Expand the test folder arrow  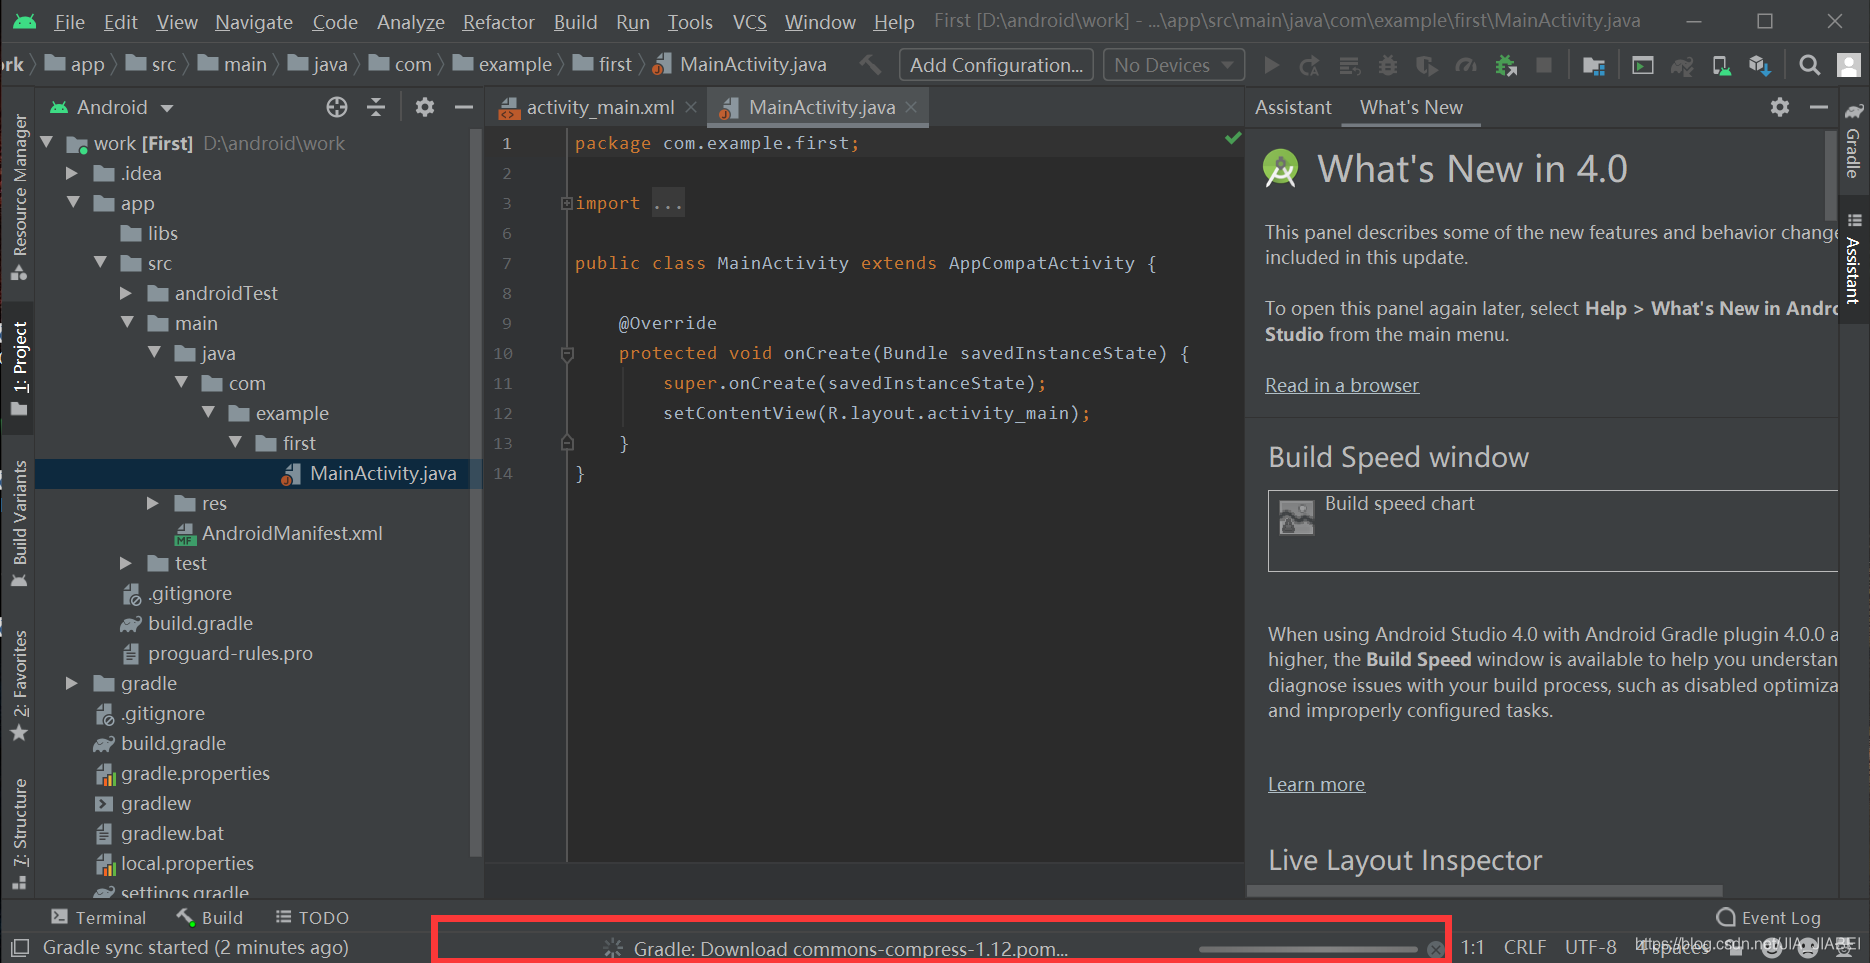click(x=126, y=563)
